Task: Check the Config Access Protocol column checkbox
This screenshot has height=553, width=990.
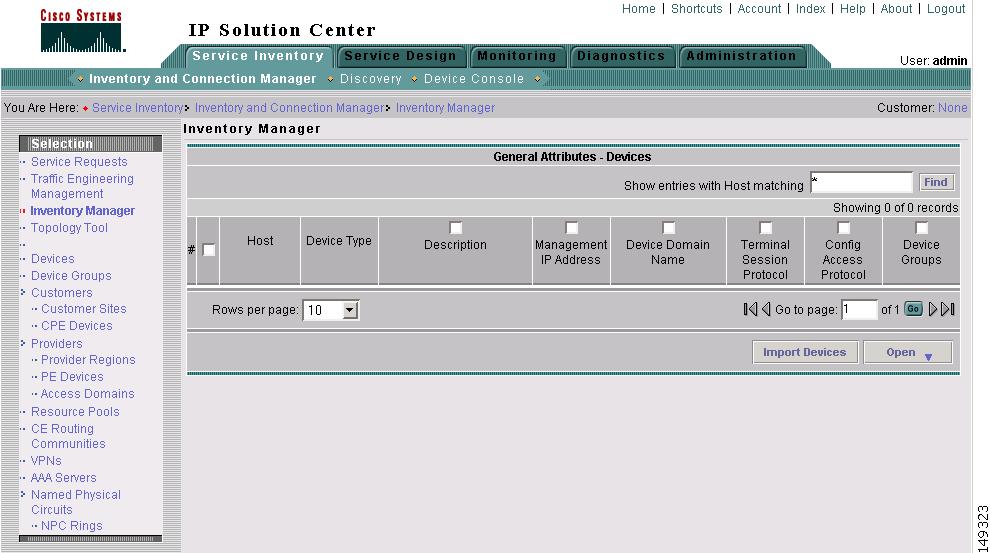Action: (844, 228)
